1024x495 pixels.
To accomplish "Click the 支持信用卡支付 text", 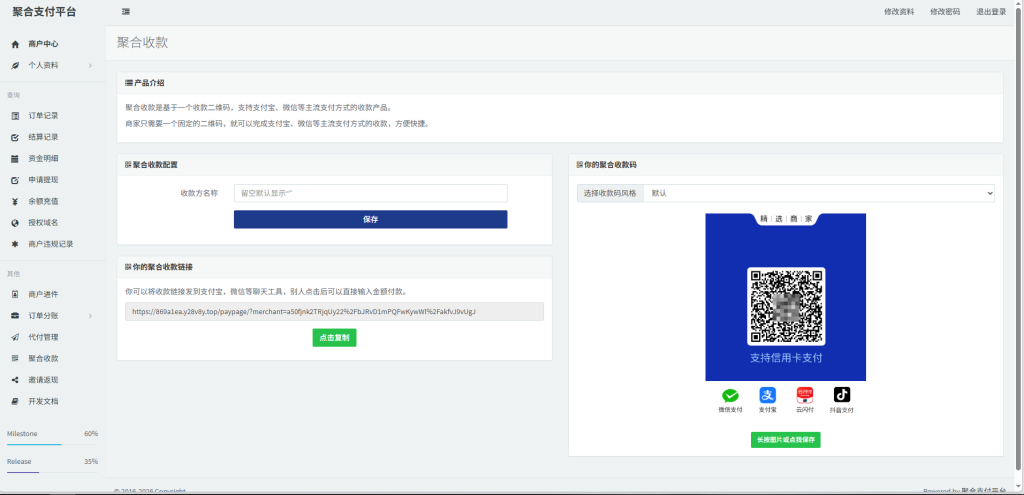I will (x=786, y=358).
